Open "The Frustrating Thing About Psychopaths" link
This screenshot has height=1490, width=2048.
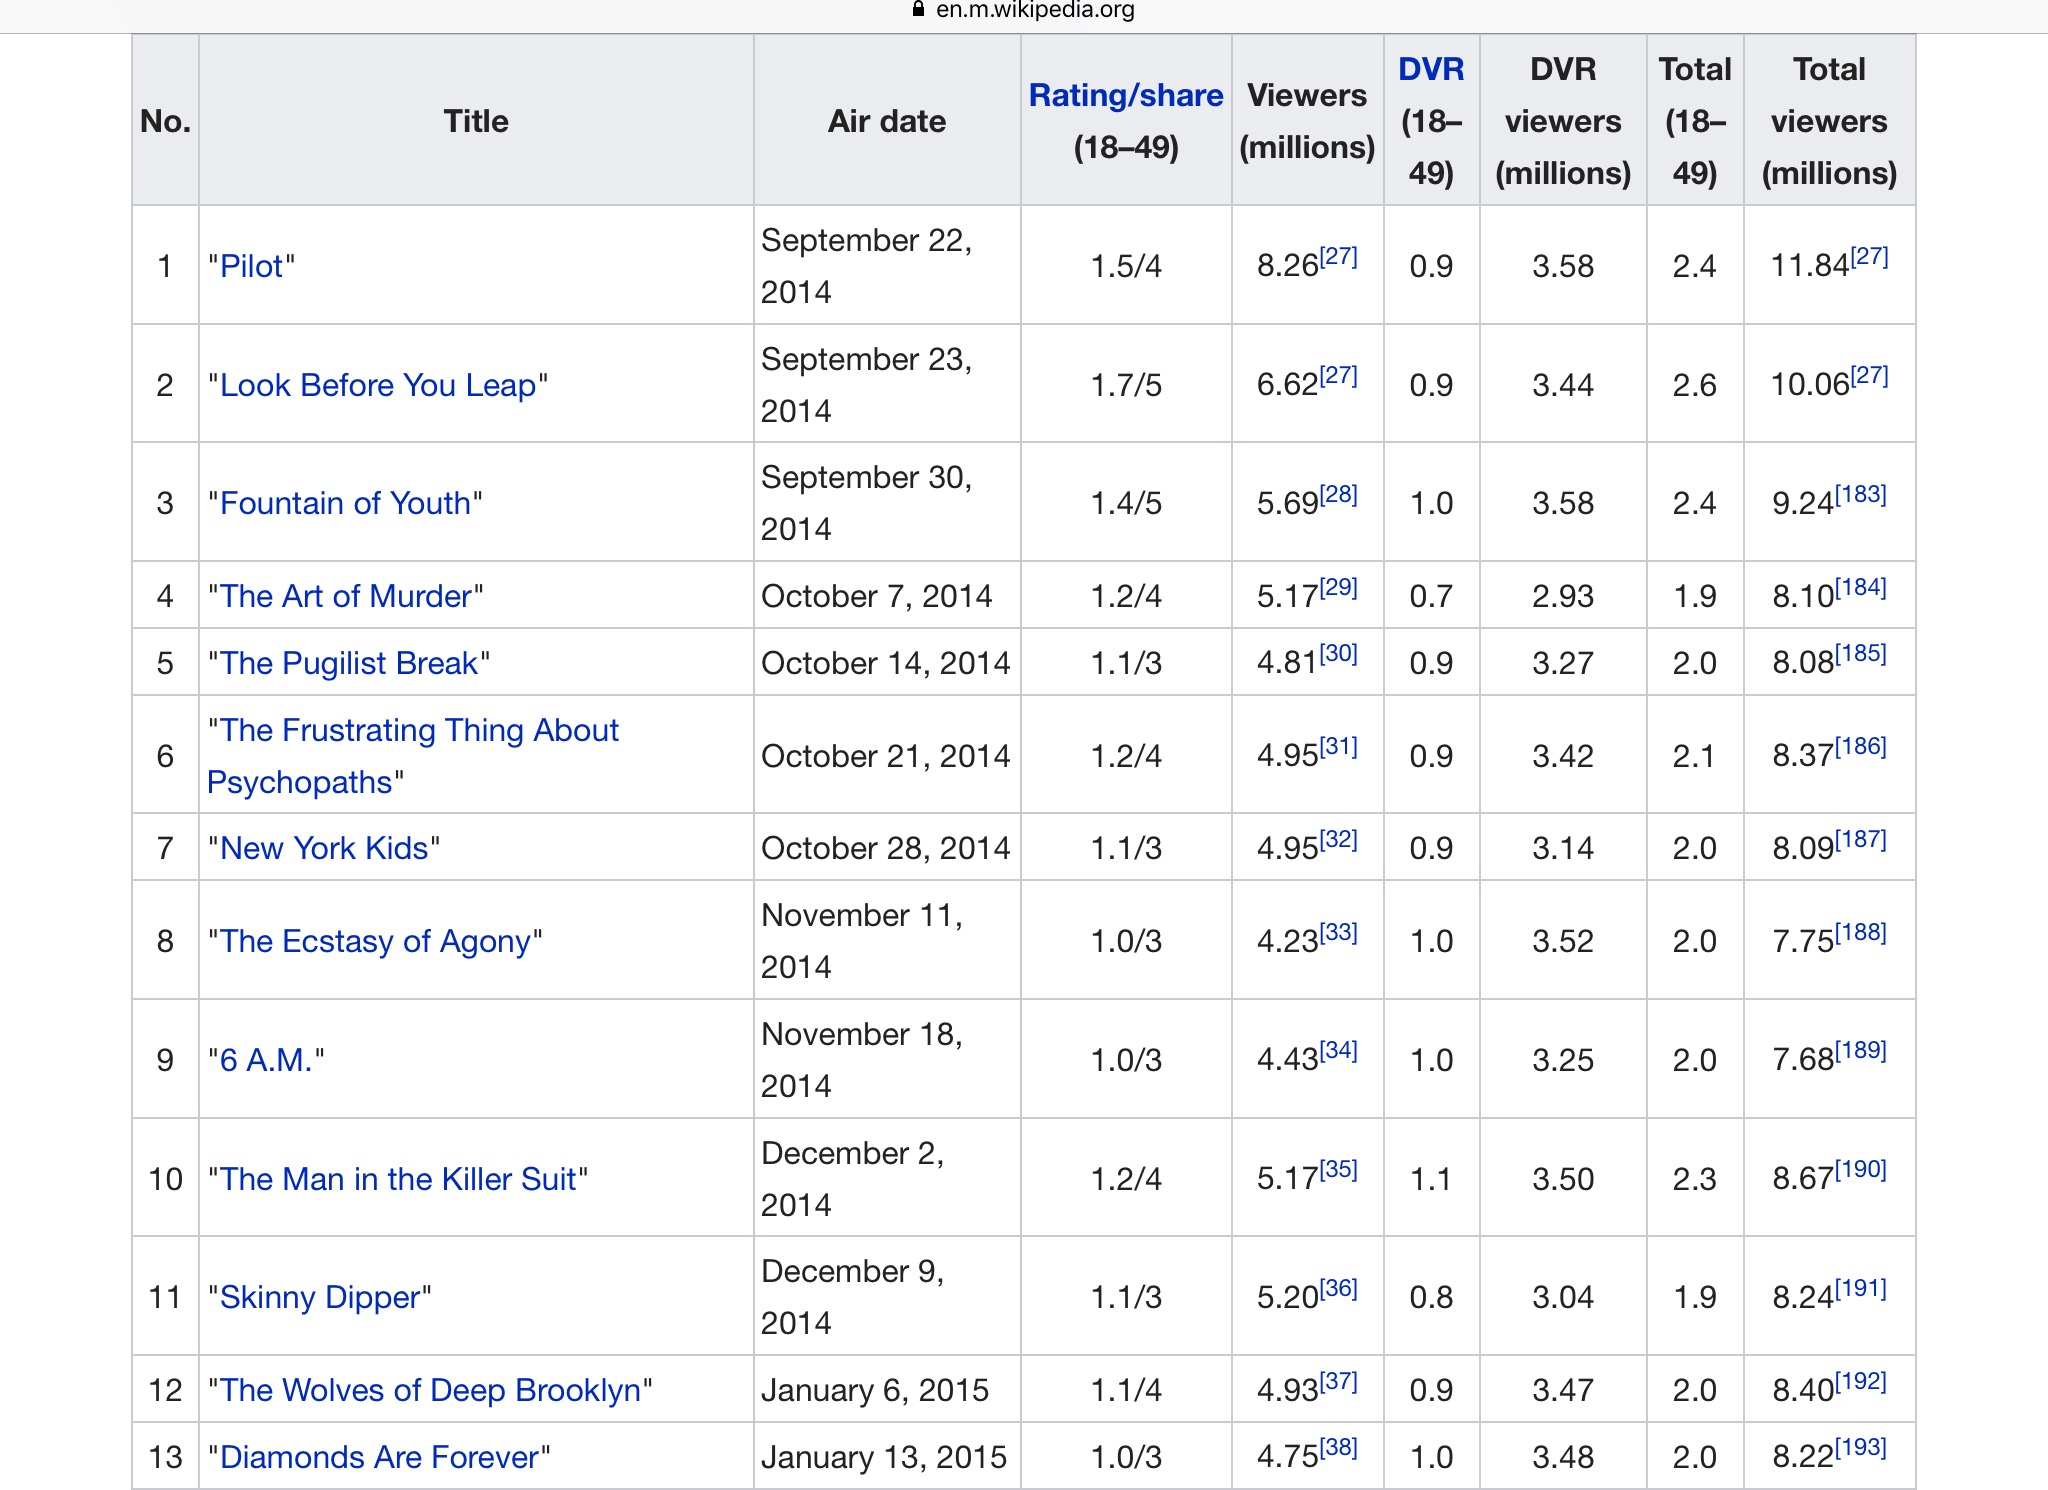(x=418, y=730)
